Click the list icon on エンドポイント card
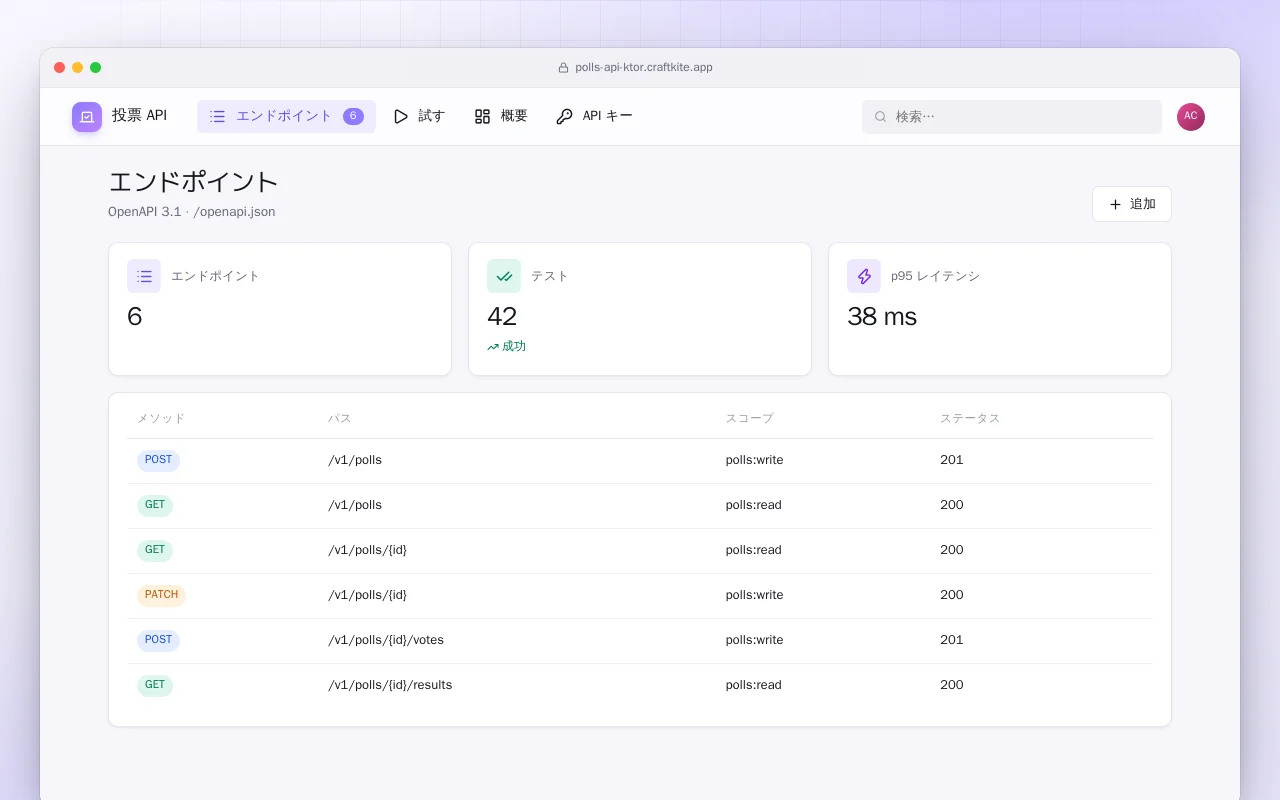The width and height of the screenshot is (1280, 800). tap(144, 276)
